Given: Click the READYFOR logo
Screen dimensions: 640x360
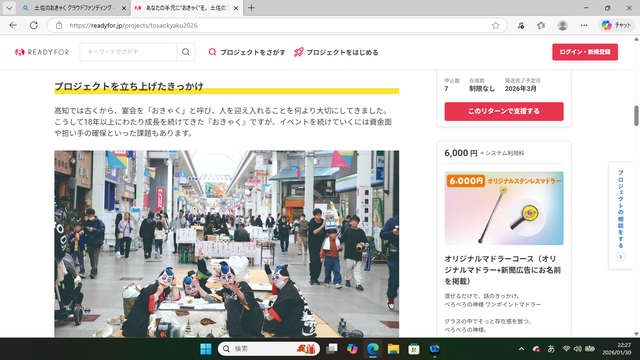Looking at the screenshot, I should (x=42, y=52).
